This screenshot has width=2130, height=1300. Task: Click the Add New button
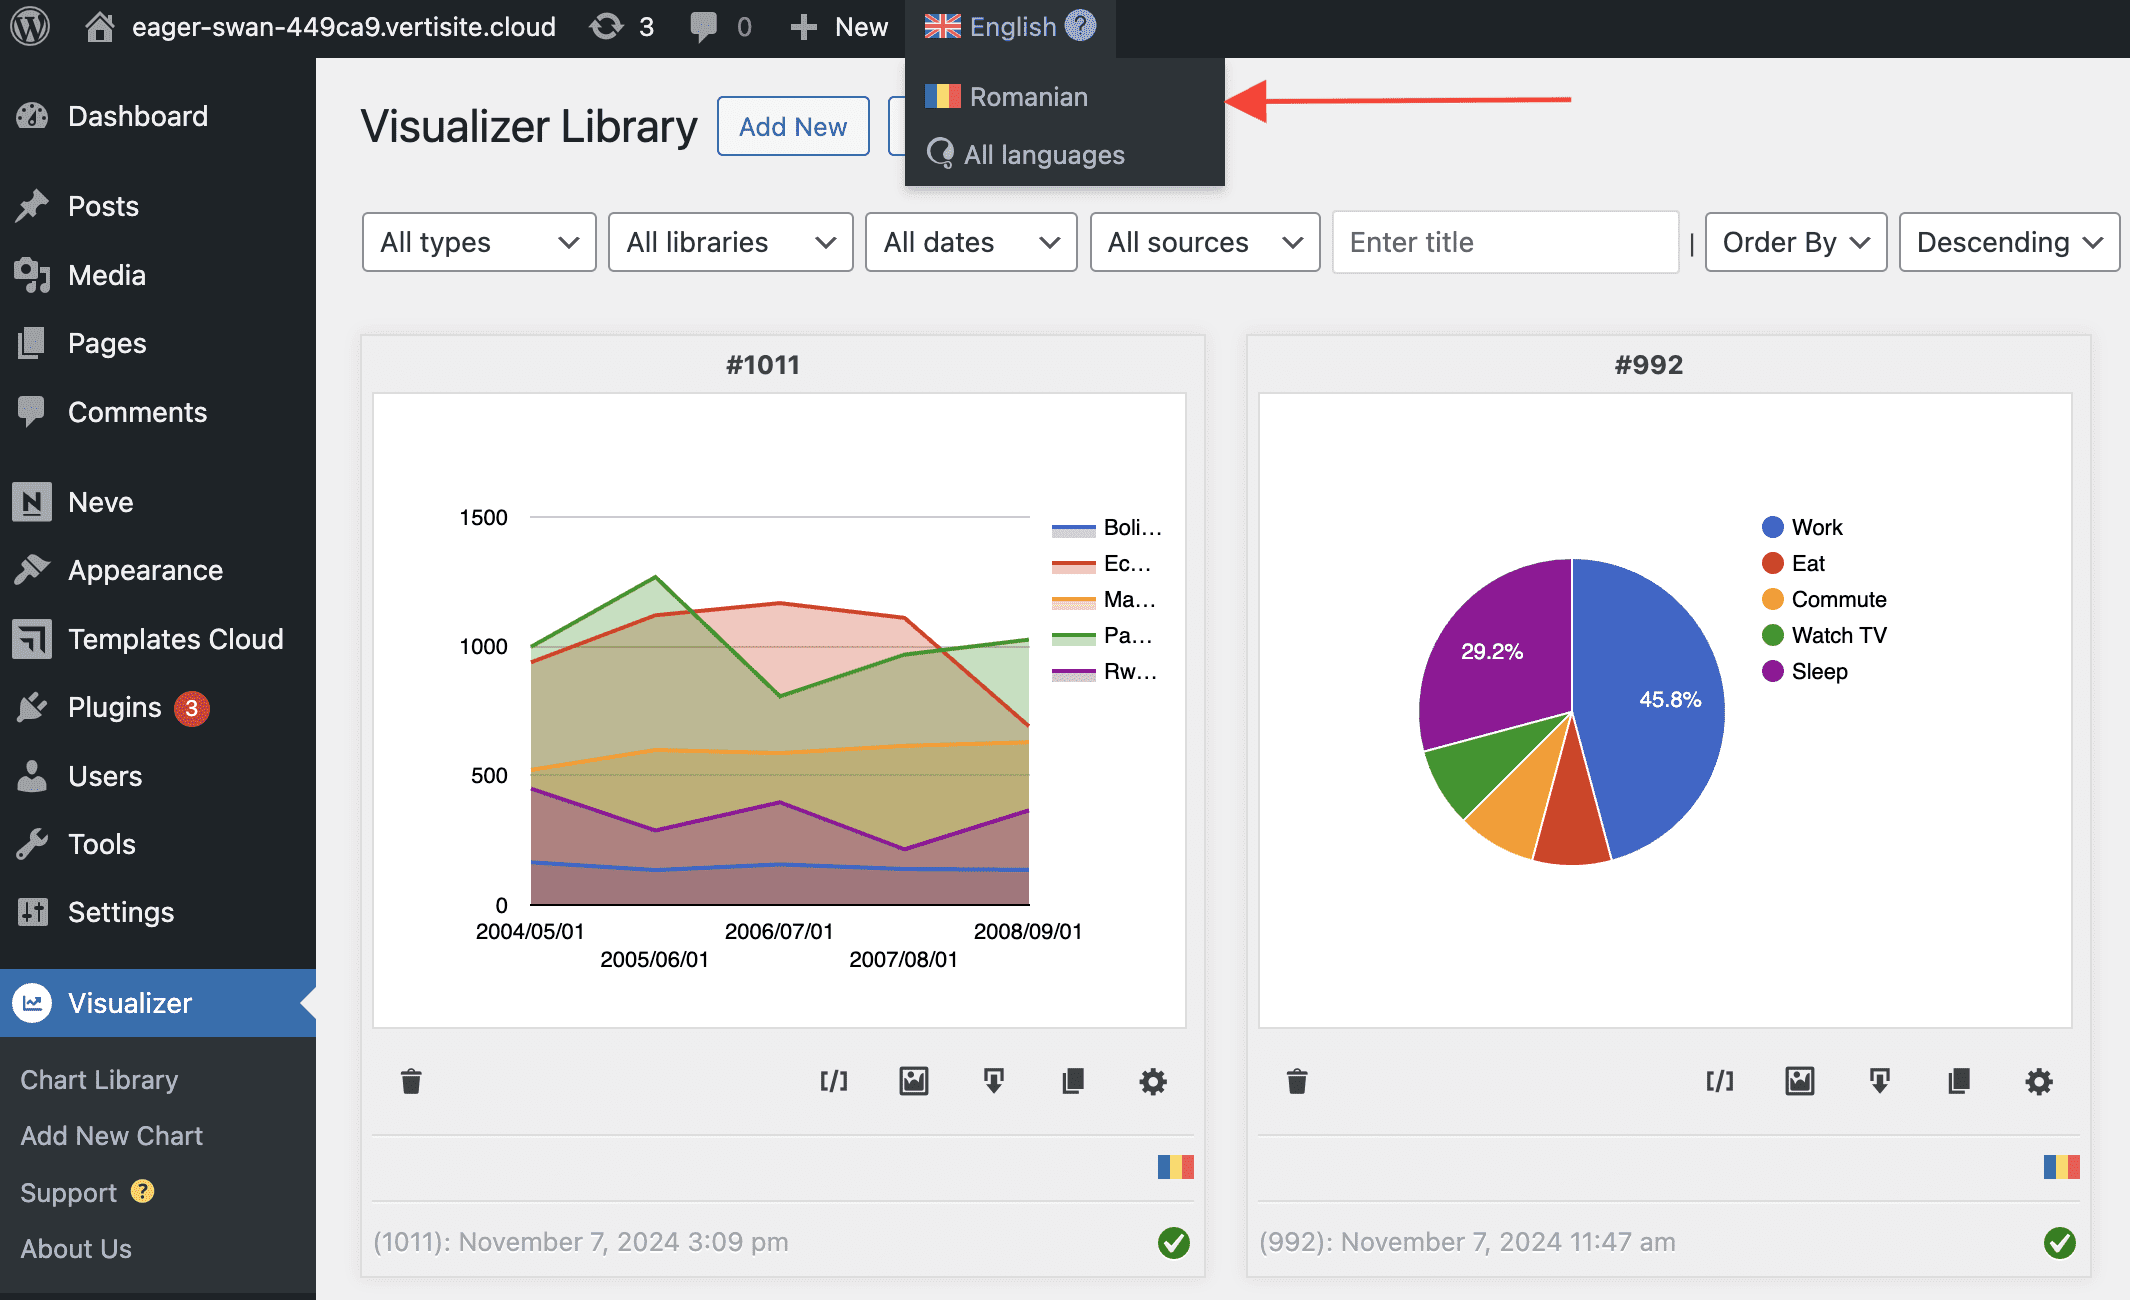792,127
